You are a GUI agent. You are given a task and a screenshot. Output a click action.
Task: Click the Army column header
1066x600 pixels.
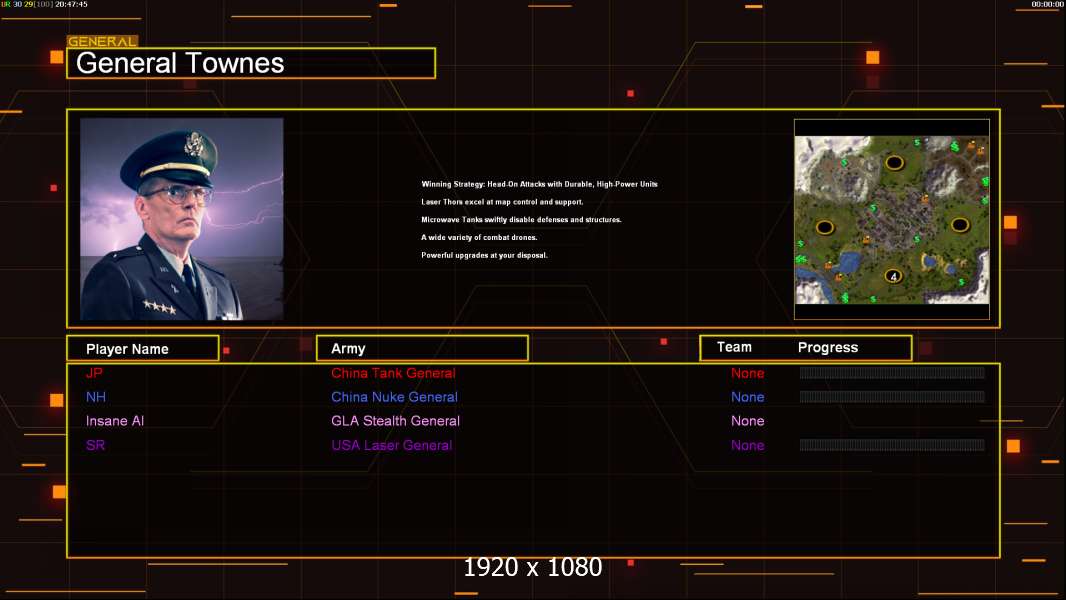[x=348, y=349]
